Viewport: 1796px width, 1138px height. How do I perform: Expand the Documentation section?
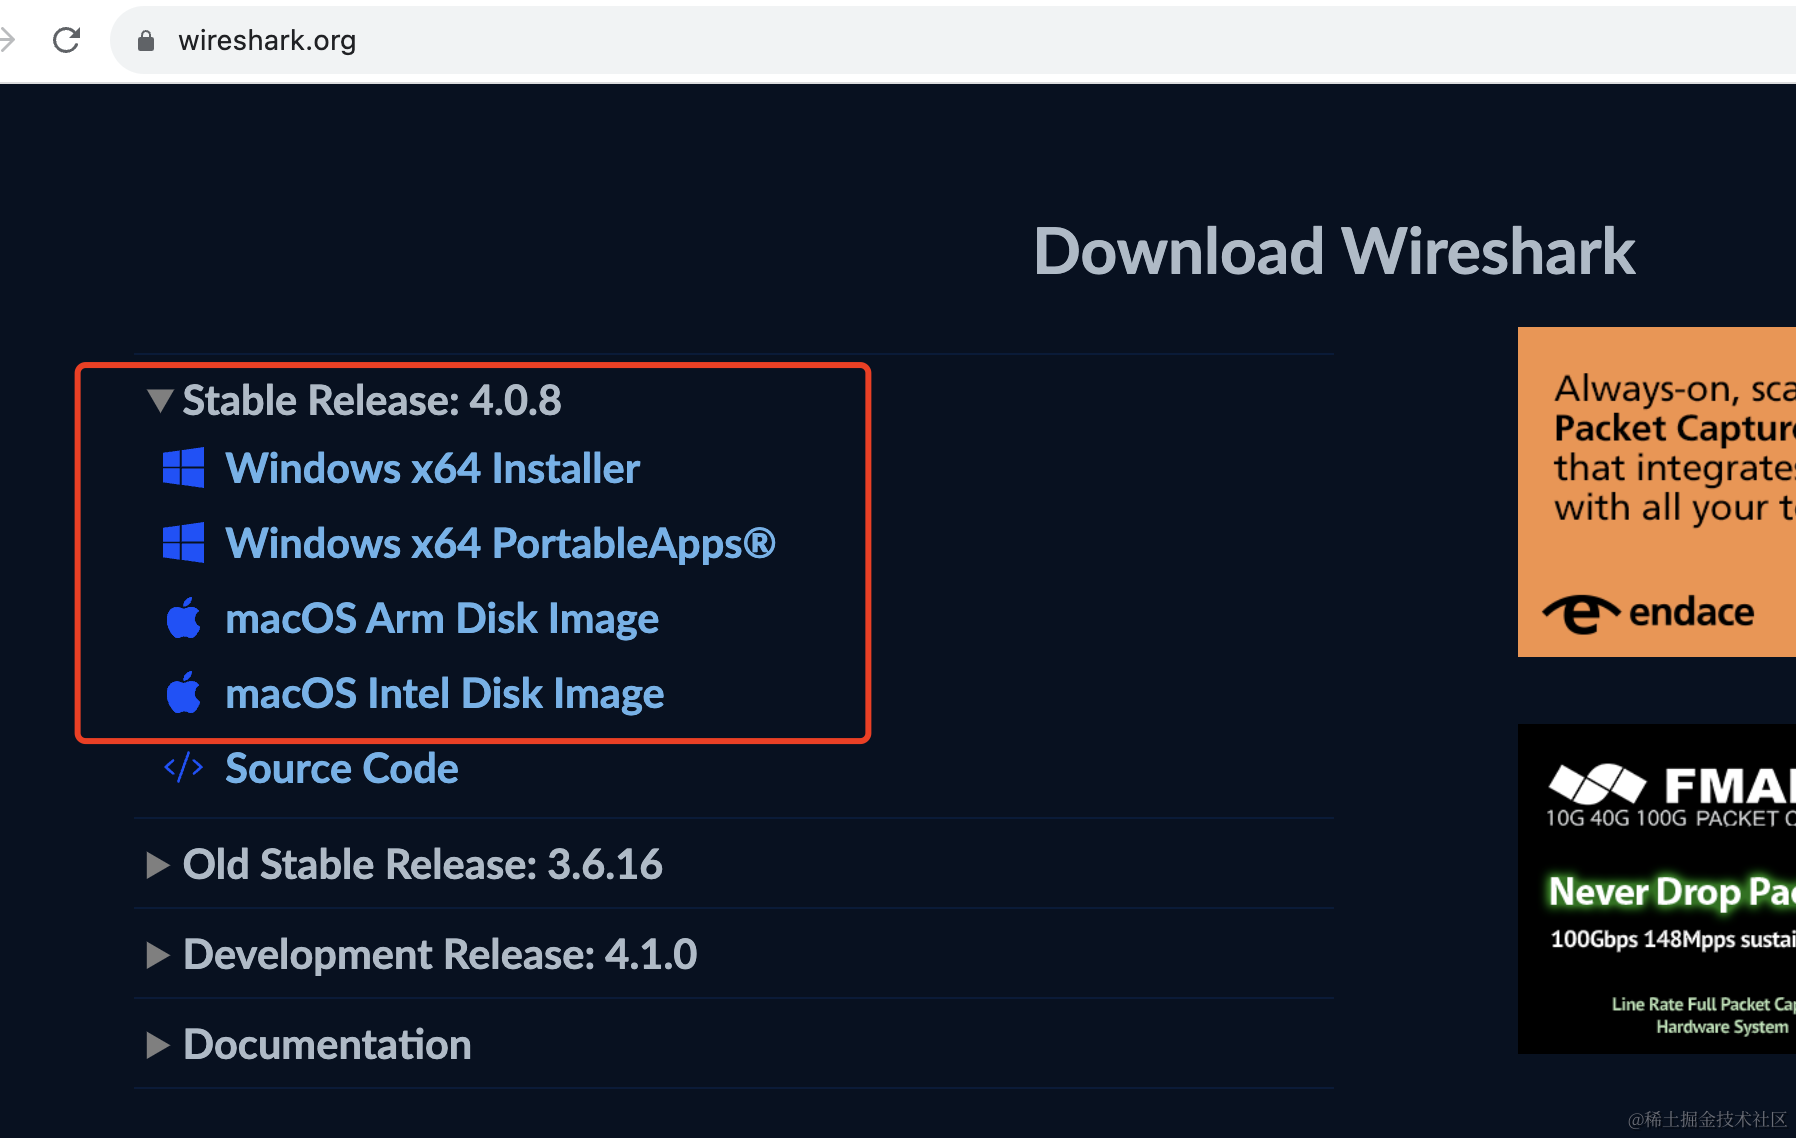point(308,1044)
